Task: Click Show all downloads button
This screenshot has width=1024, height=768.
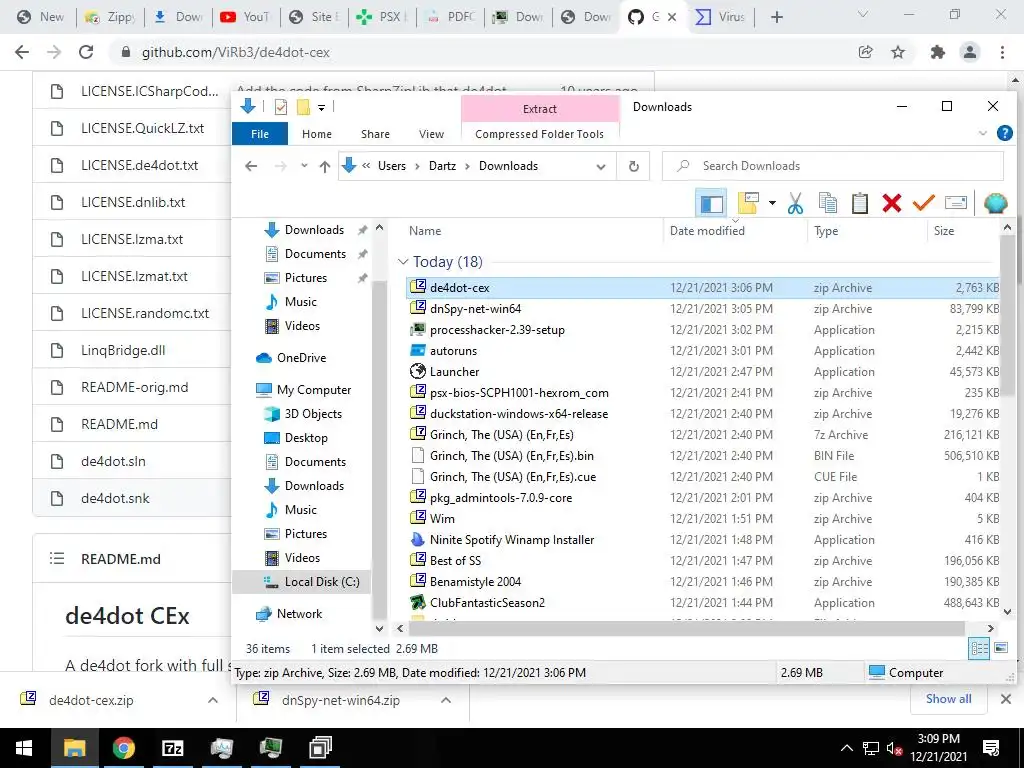Action: 948,699
